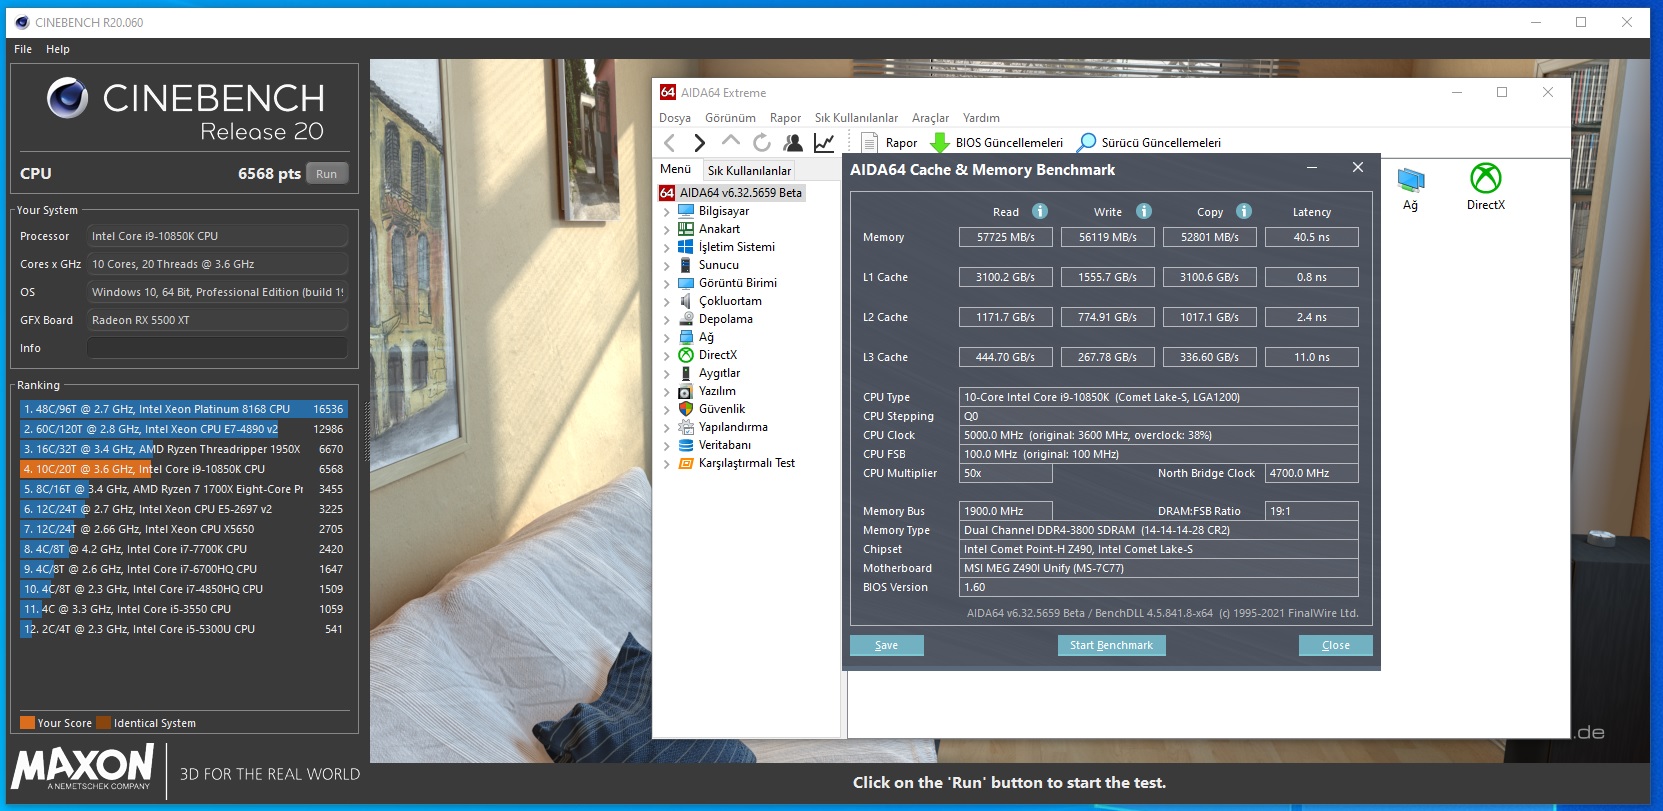The image size is (1663, 811).
Task: Expand the Anakart tree node
Action: point(667,230)
